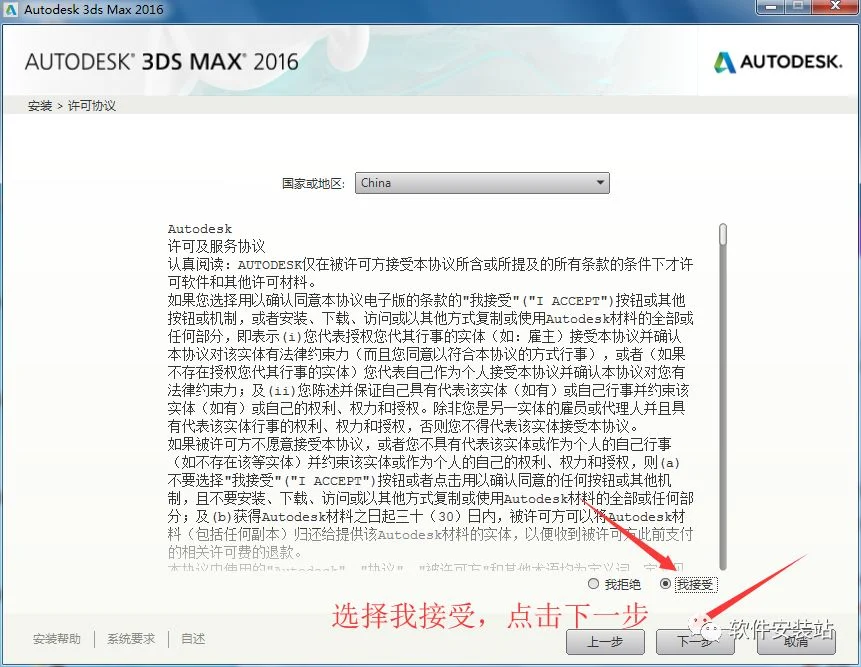Open the 国家或地区 China dropdown
Image resolution: width=861 pixels, height=667 pixels.
[x=482, y=183]
